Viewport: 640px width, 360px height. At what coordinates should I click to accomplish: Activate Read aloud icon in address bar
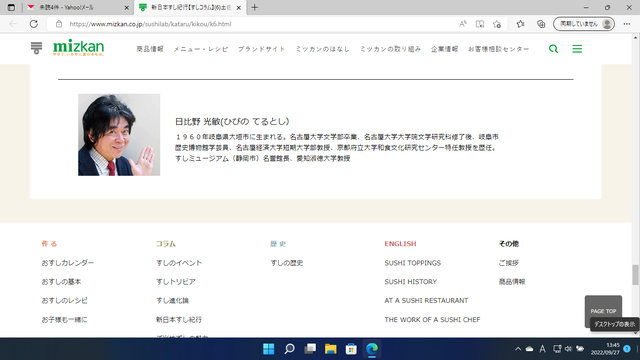pos(462,24)
